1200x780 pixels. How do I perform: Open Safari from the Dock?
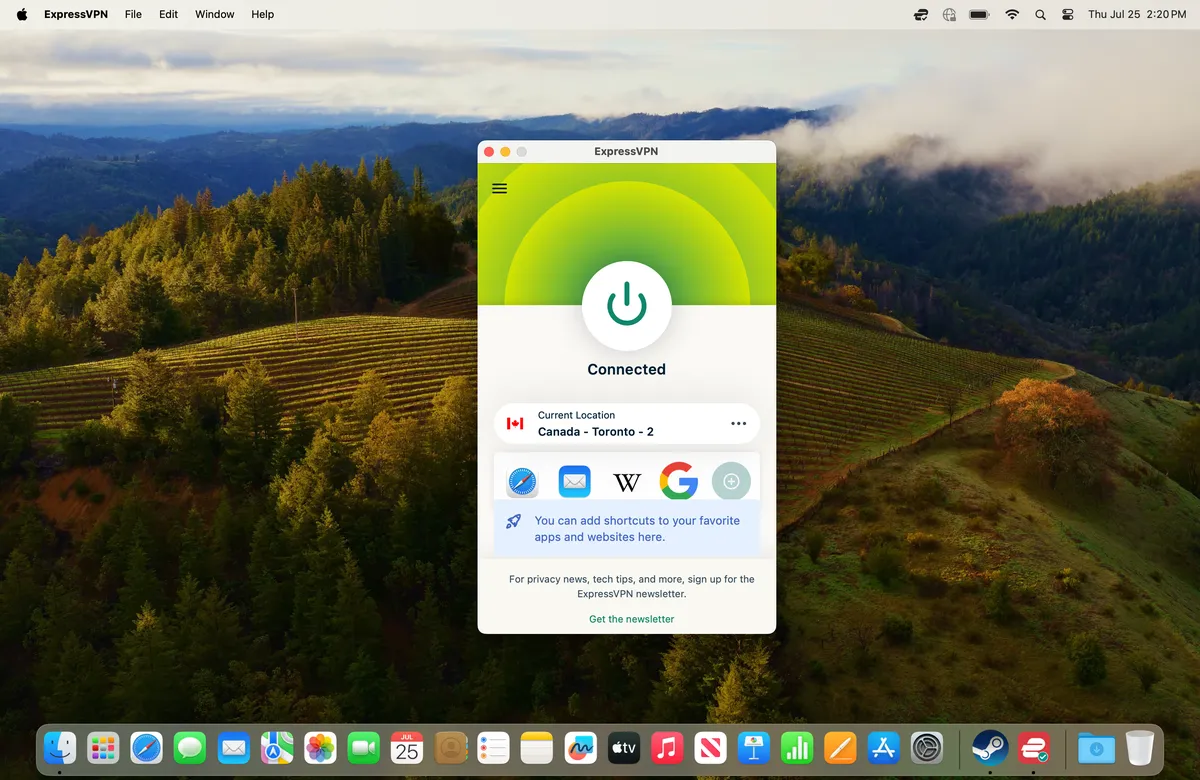pyautogui.click(x=146, y=747)
